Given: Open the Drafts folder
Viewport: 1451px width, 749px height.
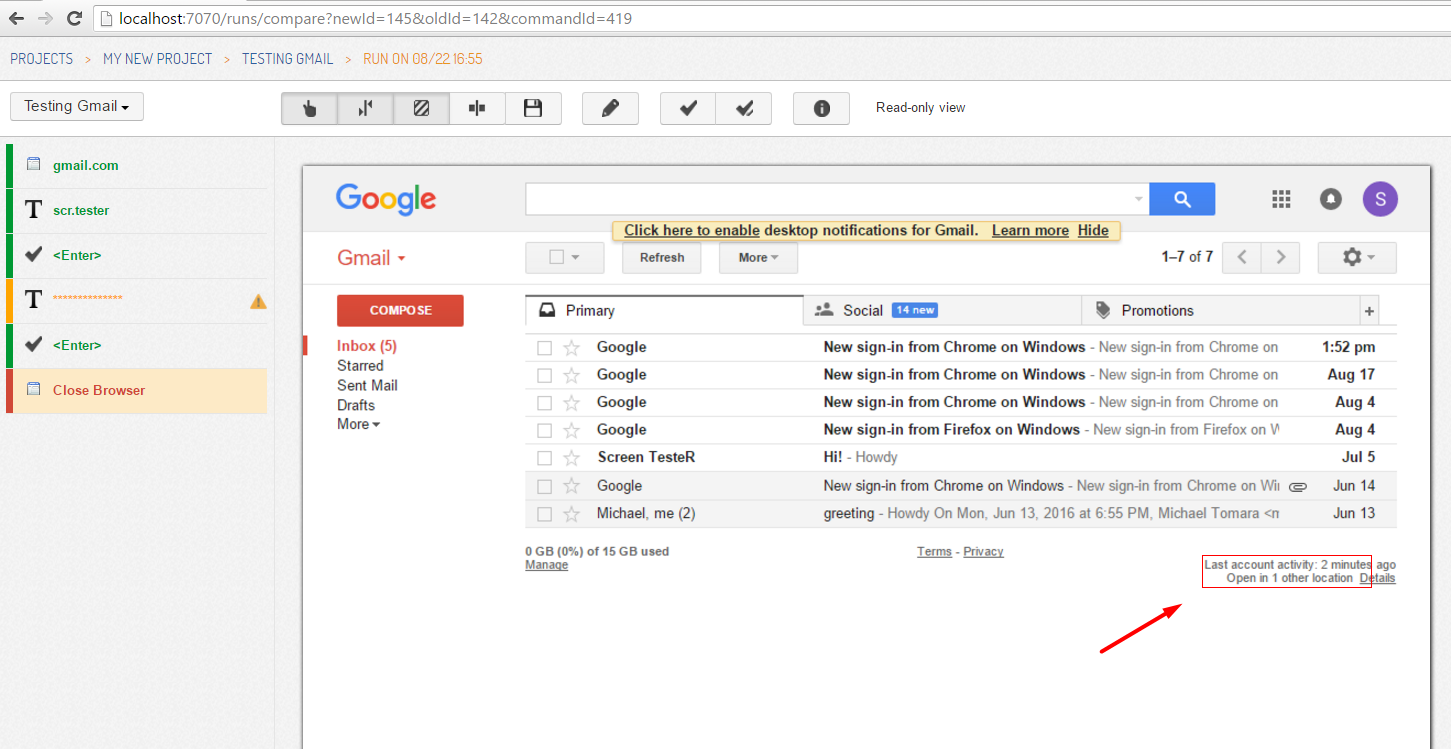Looking at the screenshot, I should (x=356, y=405).
